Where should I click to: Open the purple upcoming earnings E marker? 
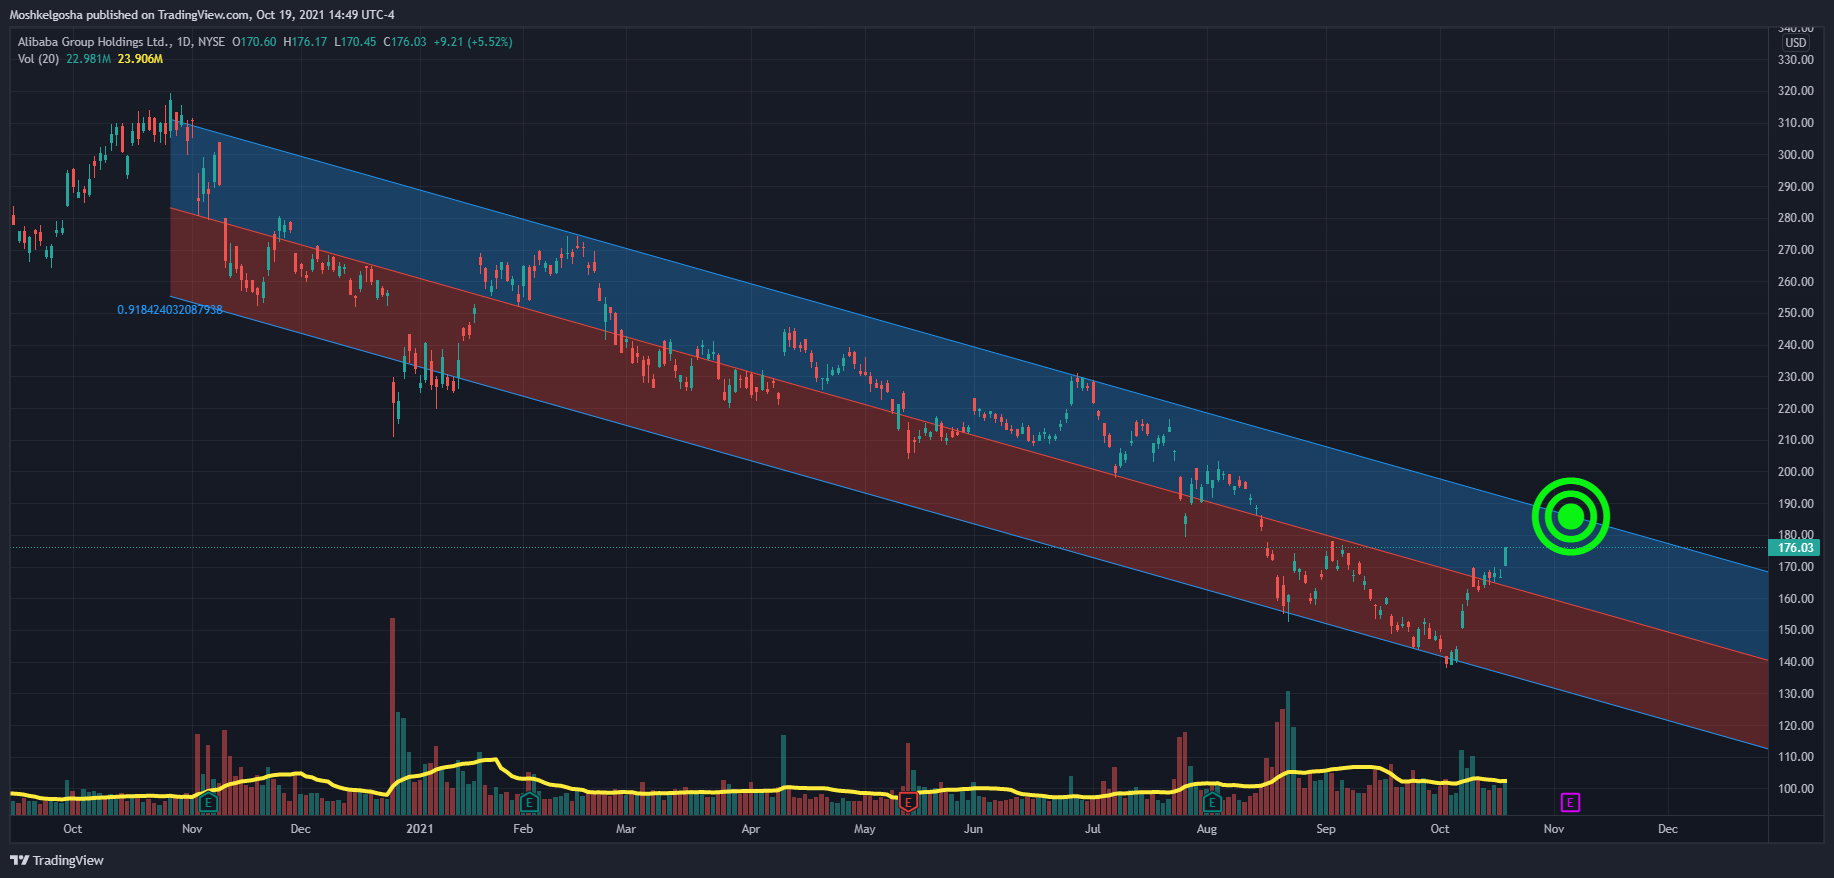pos(1570,802)
